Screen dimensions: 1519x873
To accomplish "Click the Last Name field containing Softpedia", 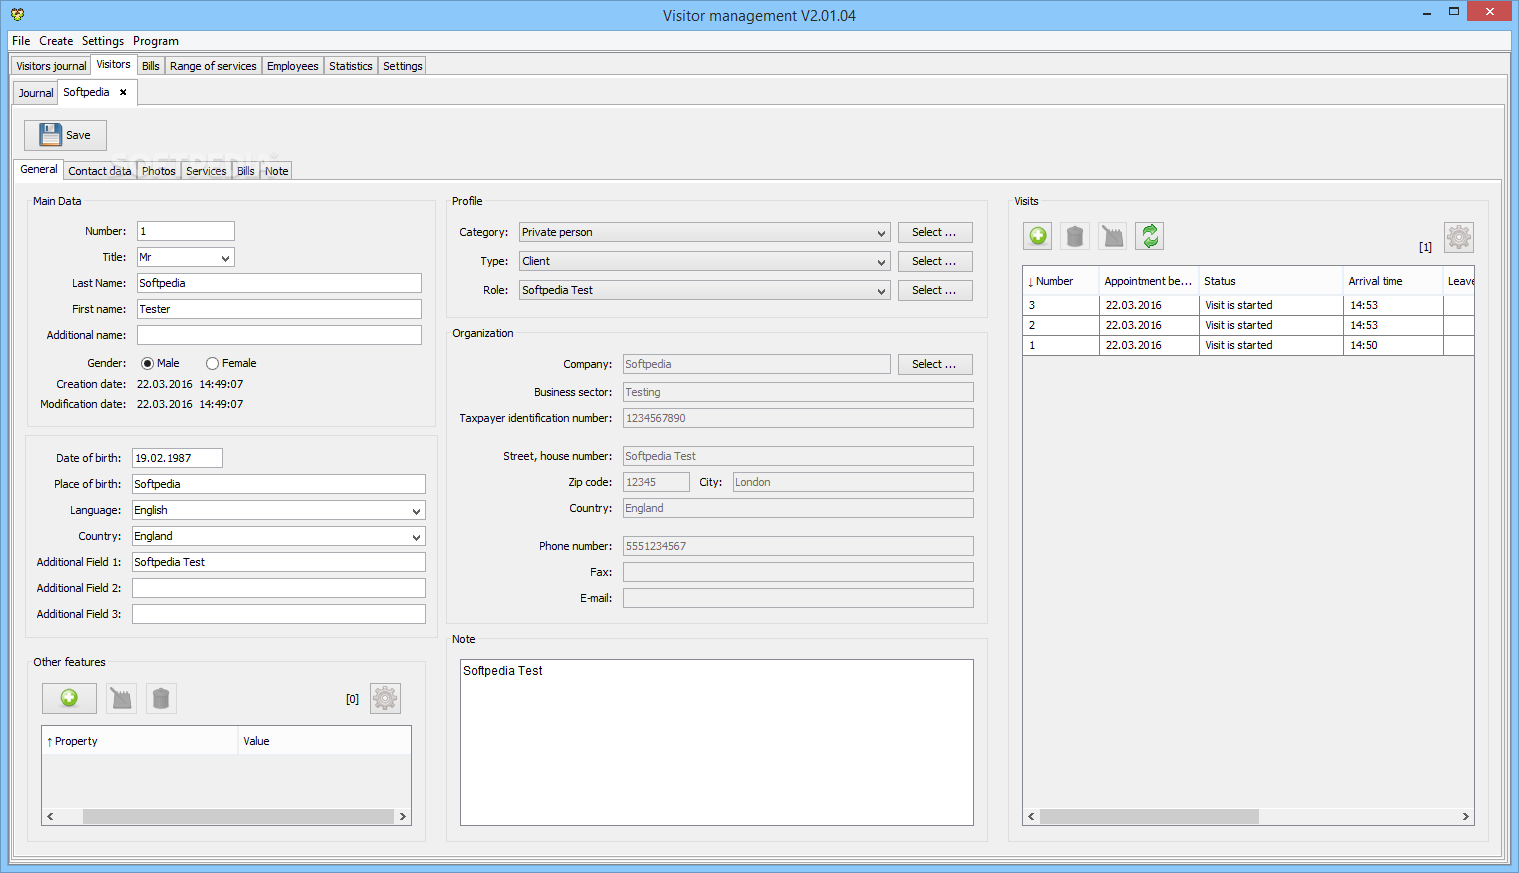I will pos(279,283).
